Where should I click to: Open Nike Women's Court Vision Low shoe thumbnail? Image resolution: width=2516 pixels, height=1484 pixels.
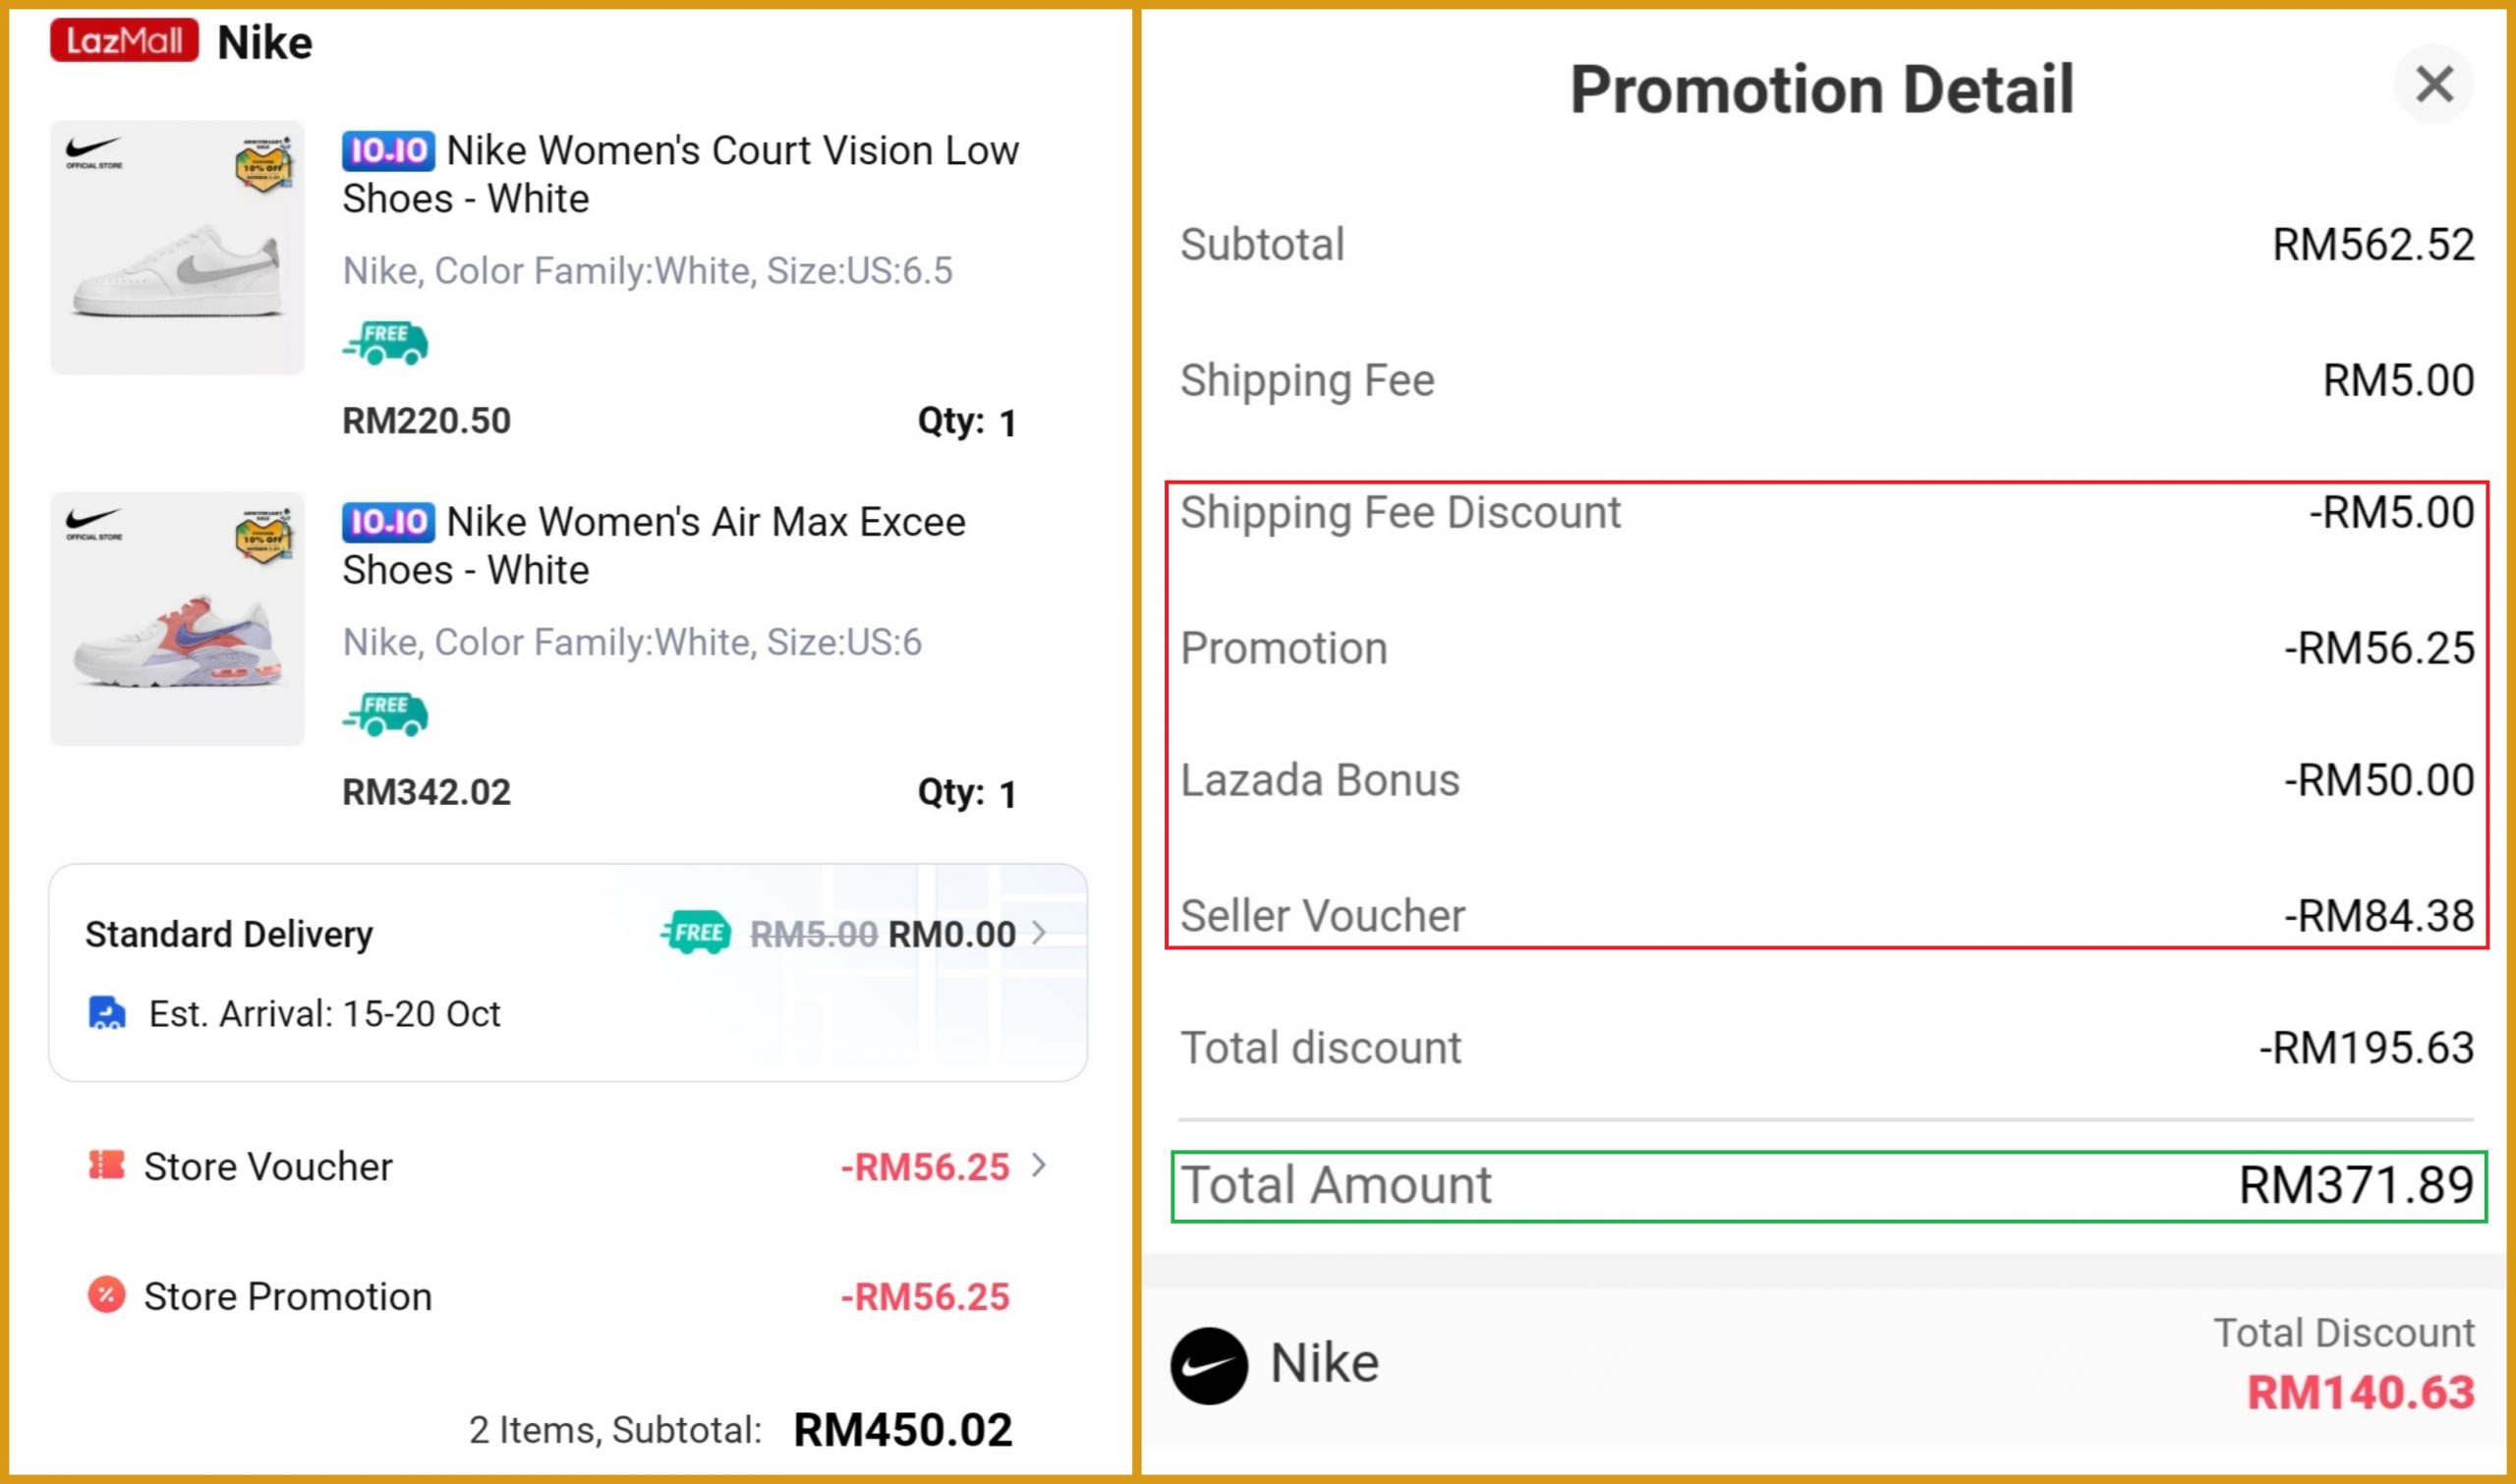177,248
